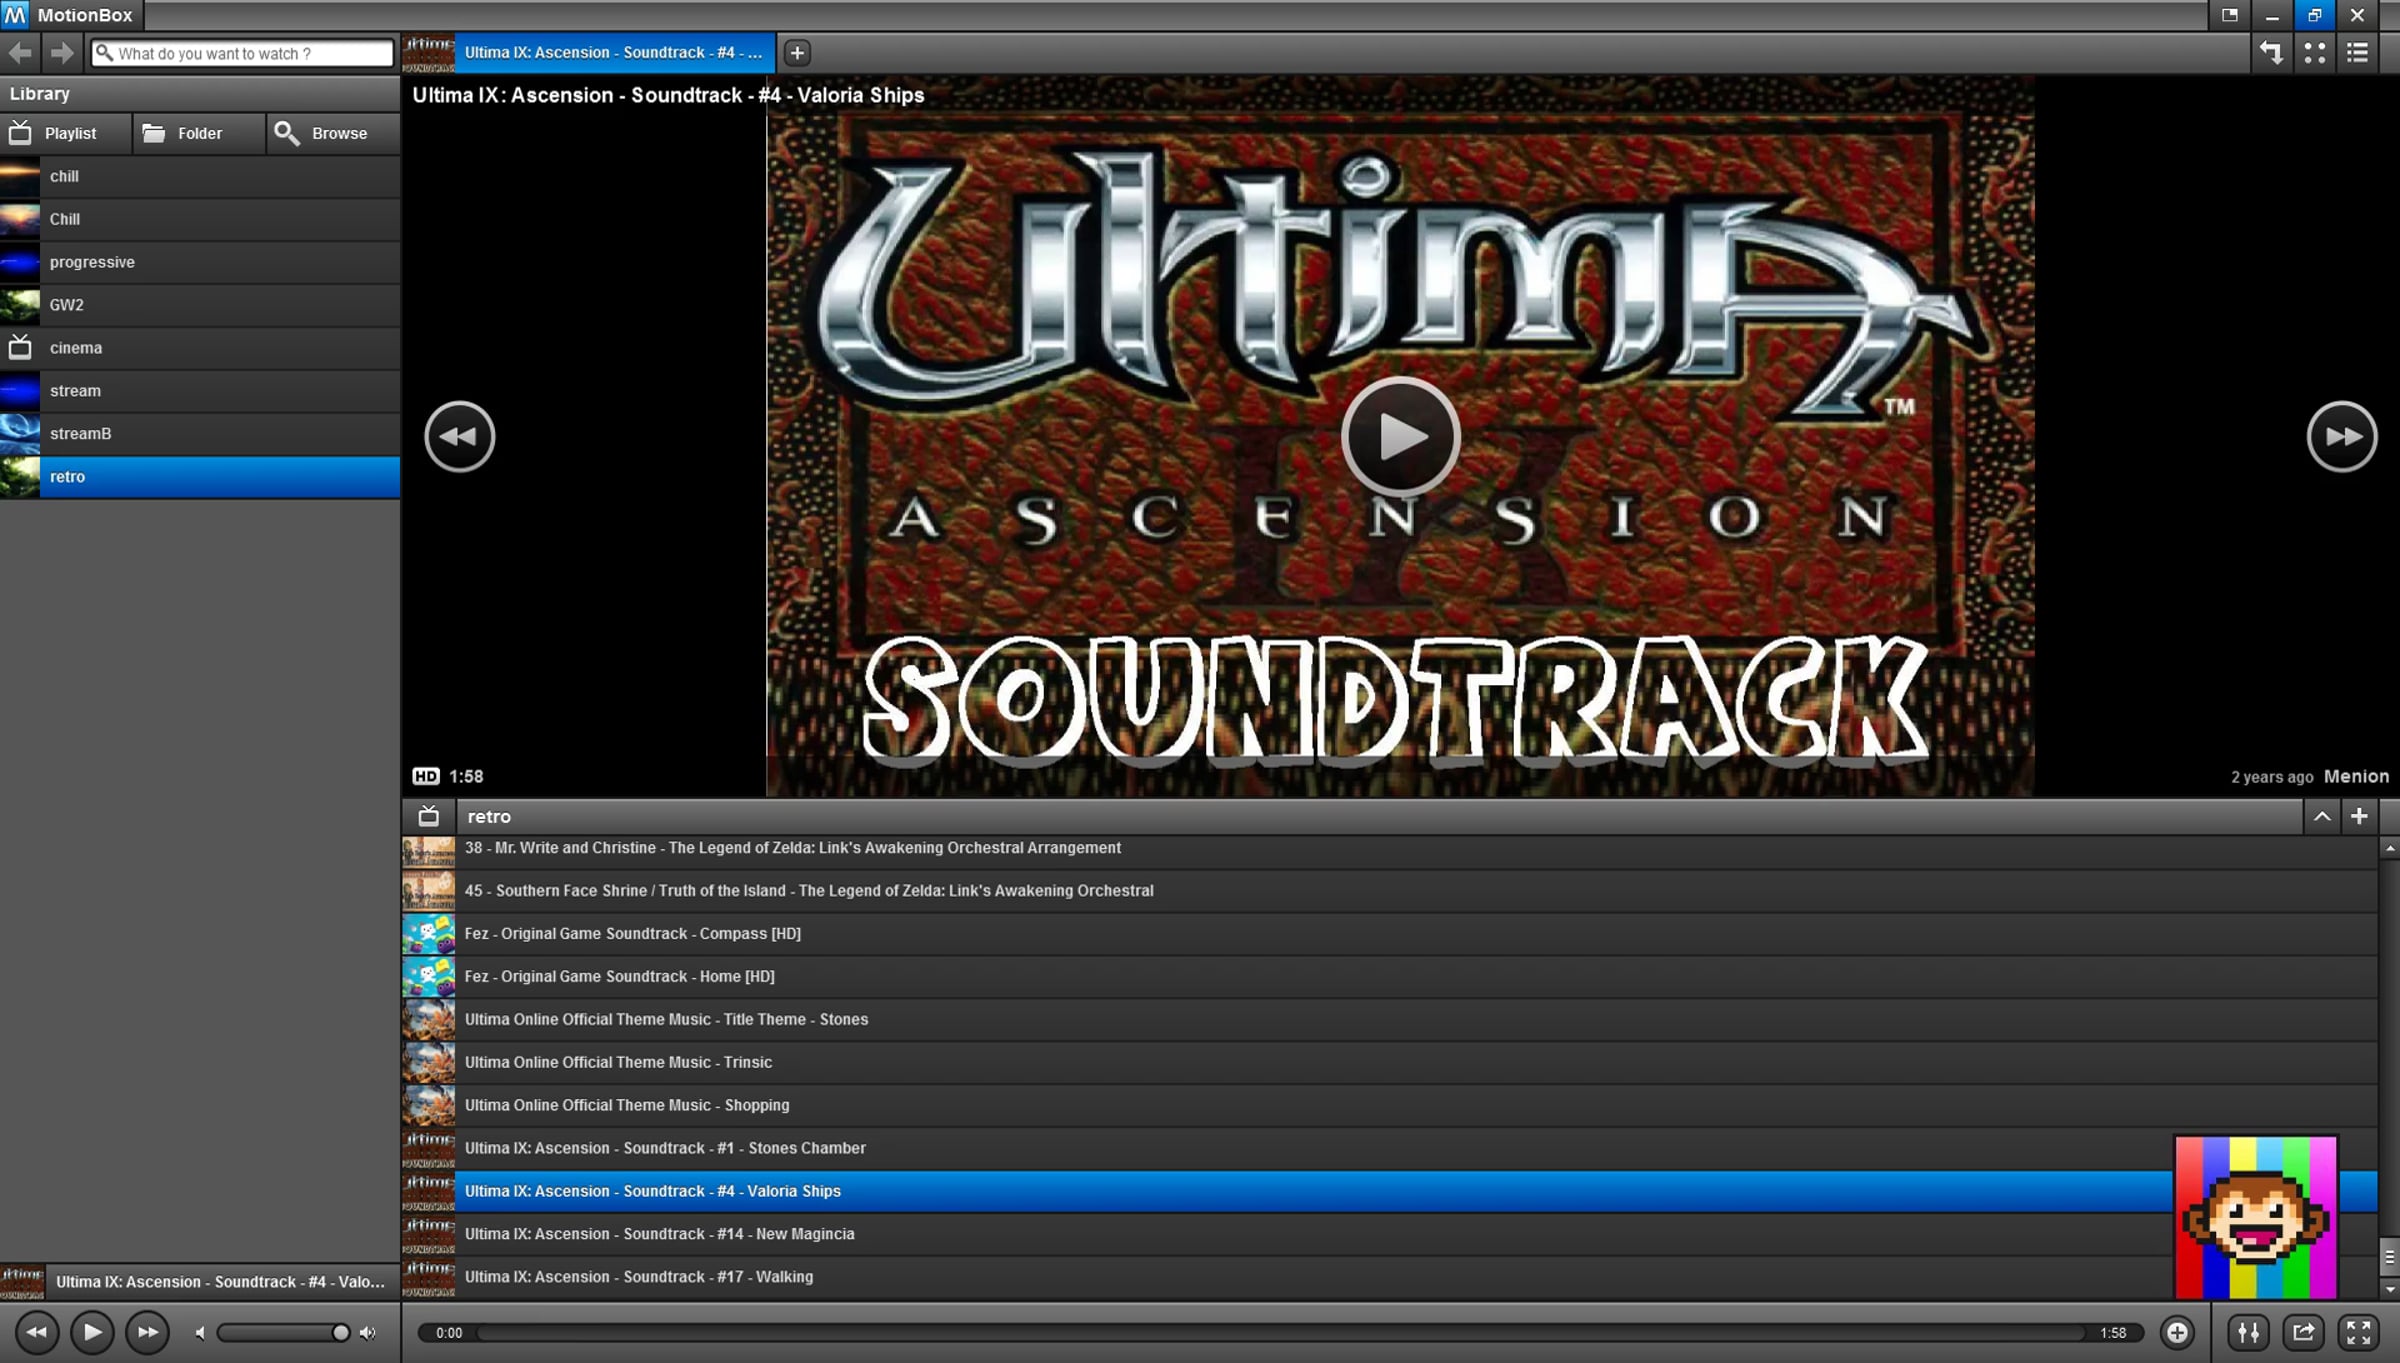Click the large play button on video
The image size is (2400, 1363).
(1400, 436)
